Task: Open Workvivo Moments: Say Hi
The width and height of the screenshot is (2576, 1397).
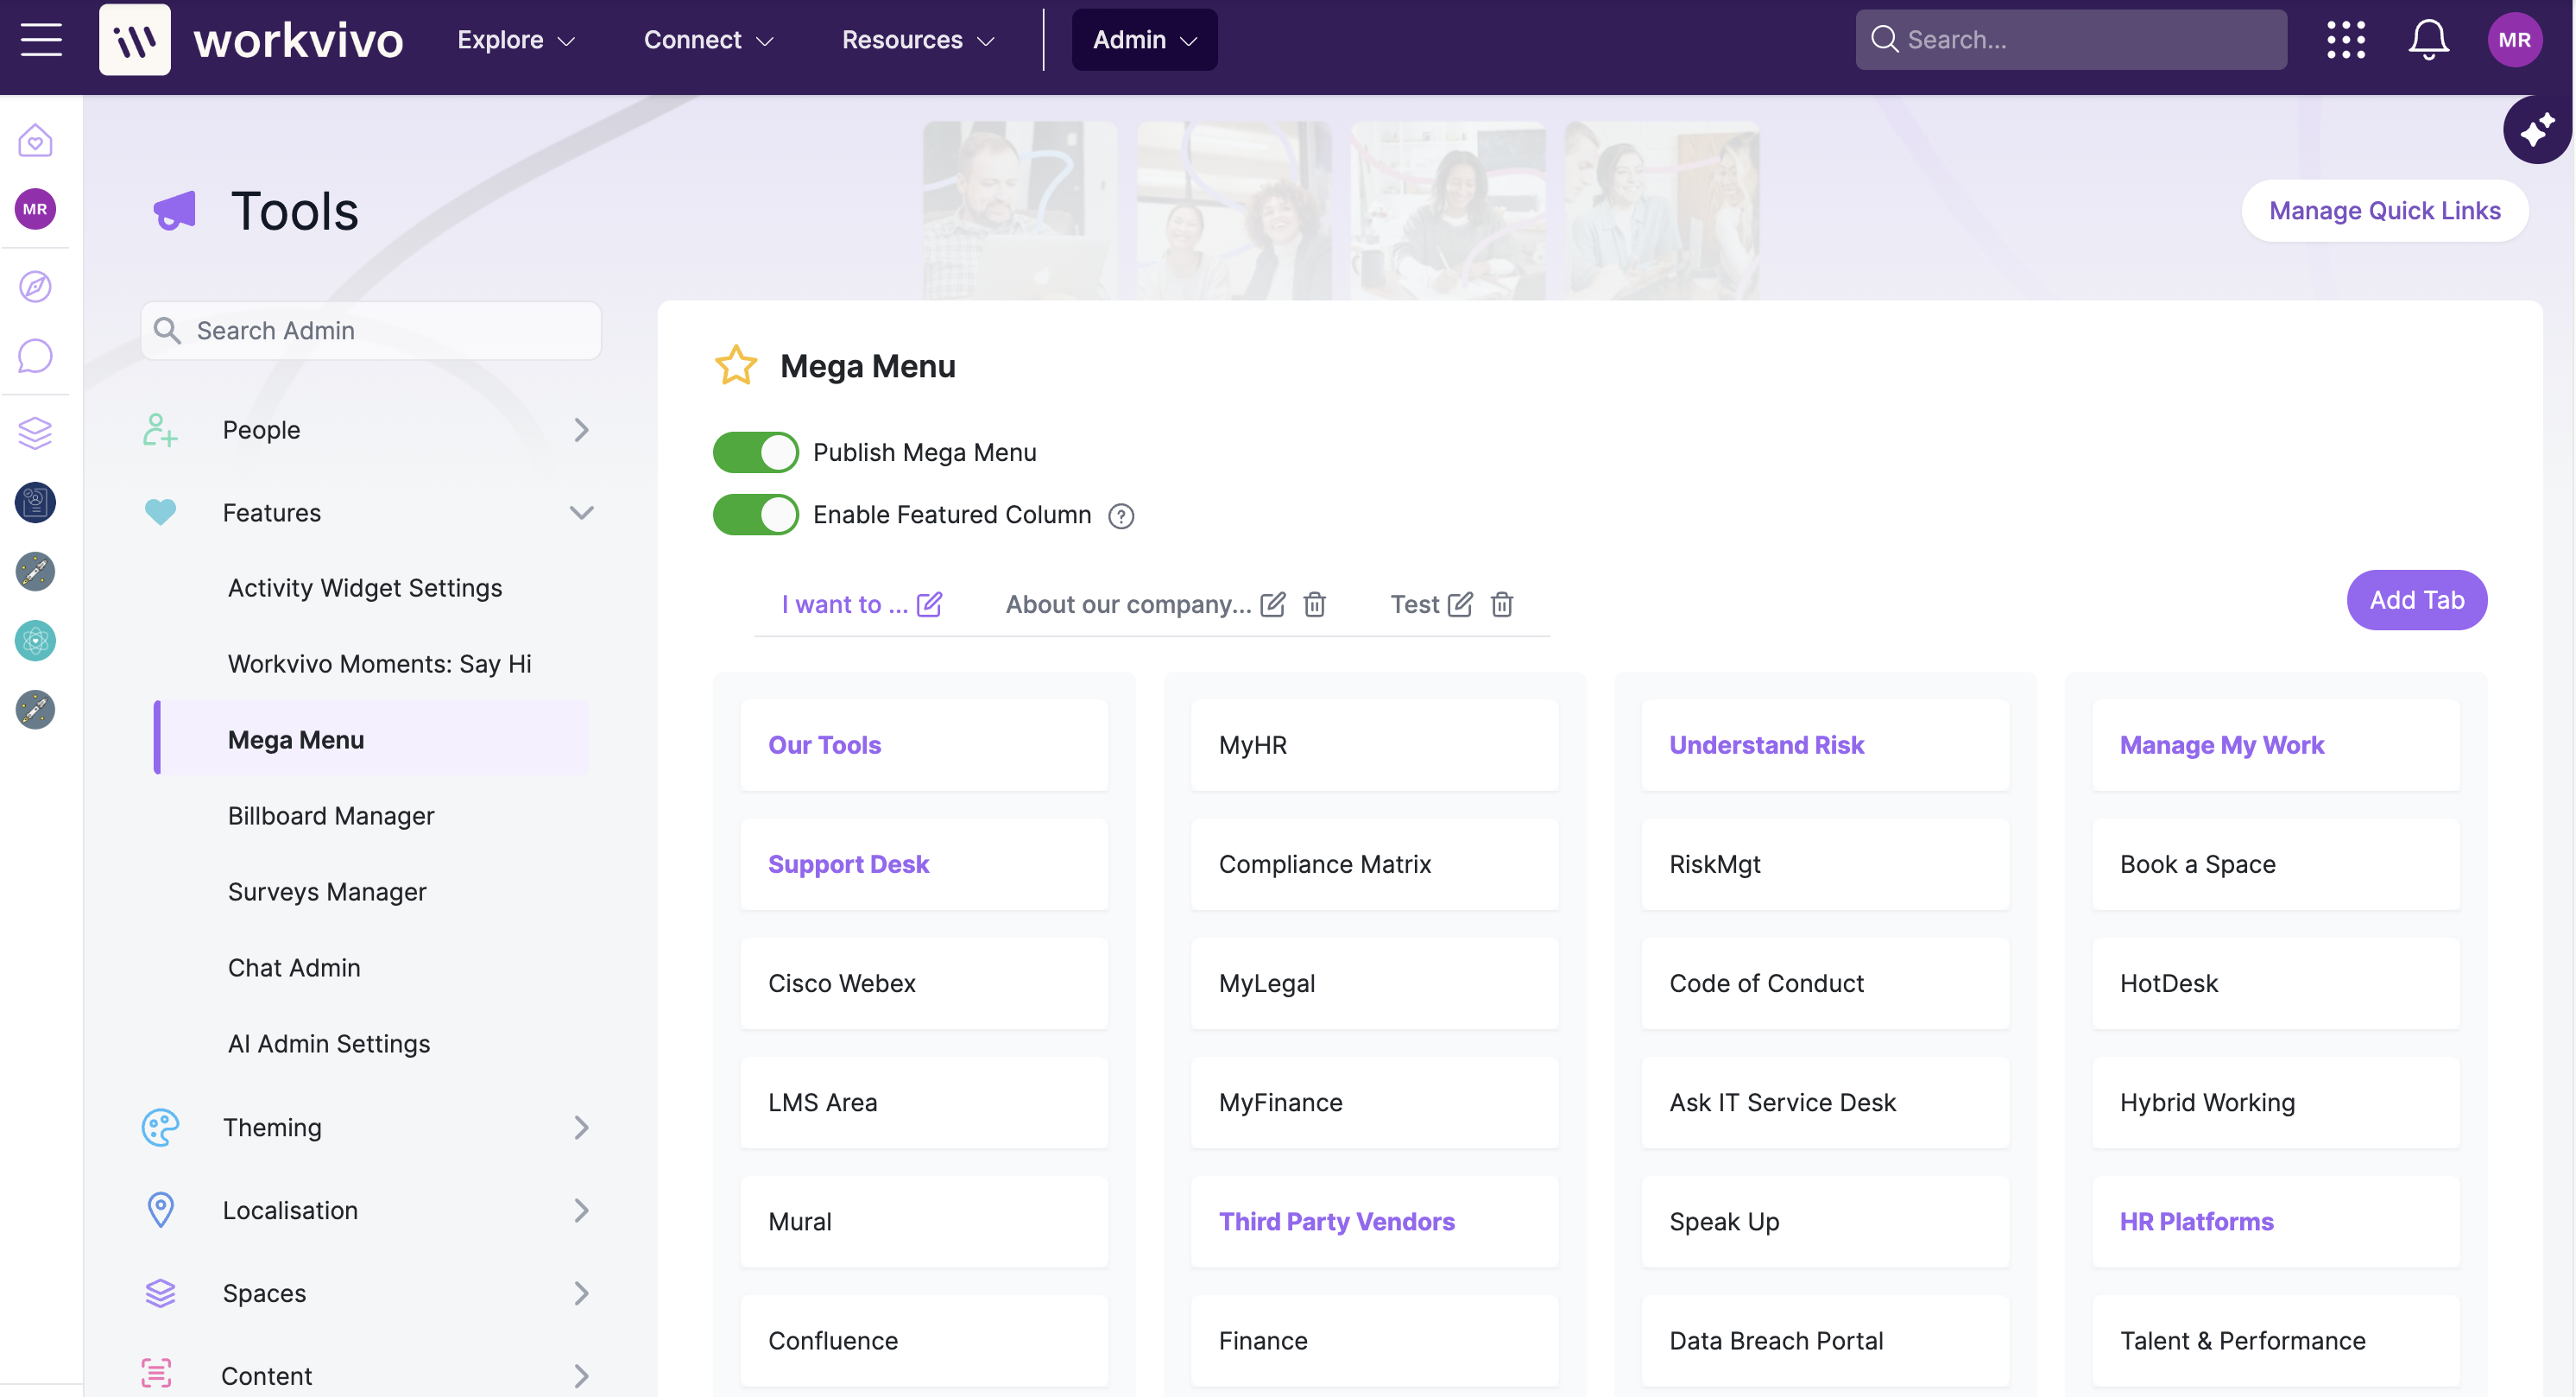Action: (x=379, y=664)
